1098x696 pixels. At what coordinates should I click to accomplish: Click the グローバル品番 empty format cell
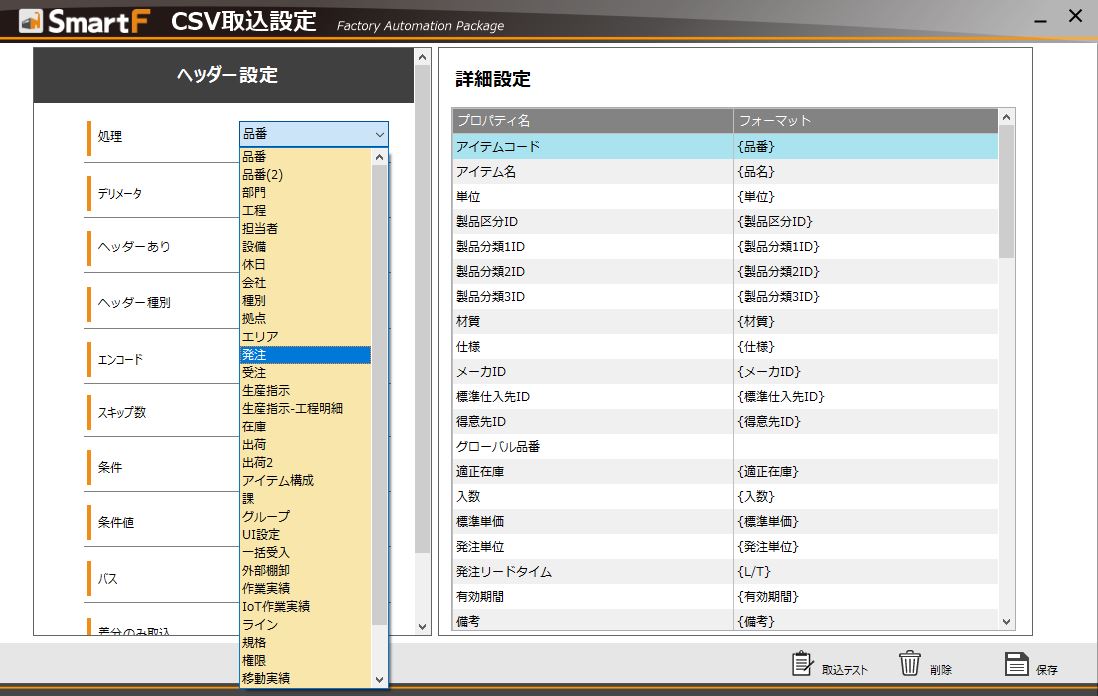(865, 447)
